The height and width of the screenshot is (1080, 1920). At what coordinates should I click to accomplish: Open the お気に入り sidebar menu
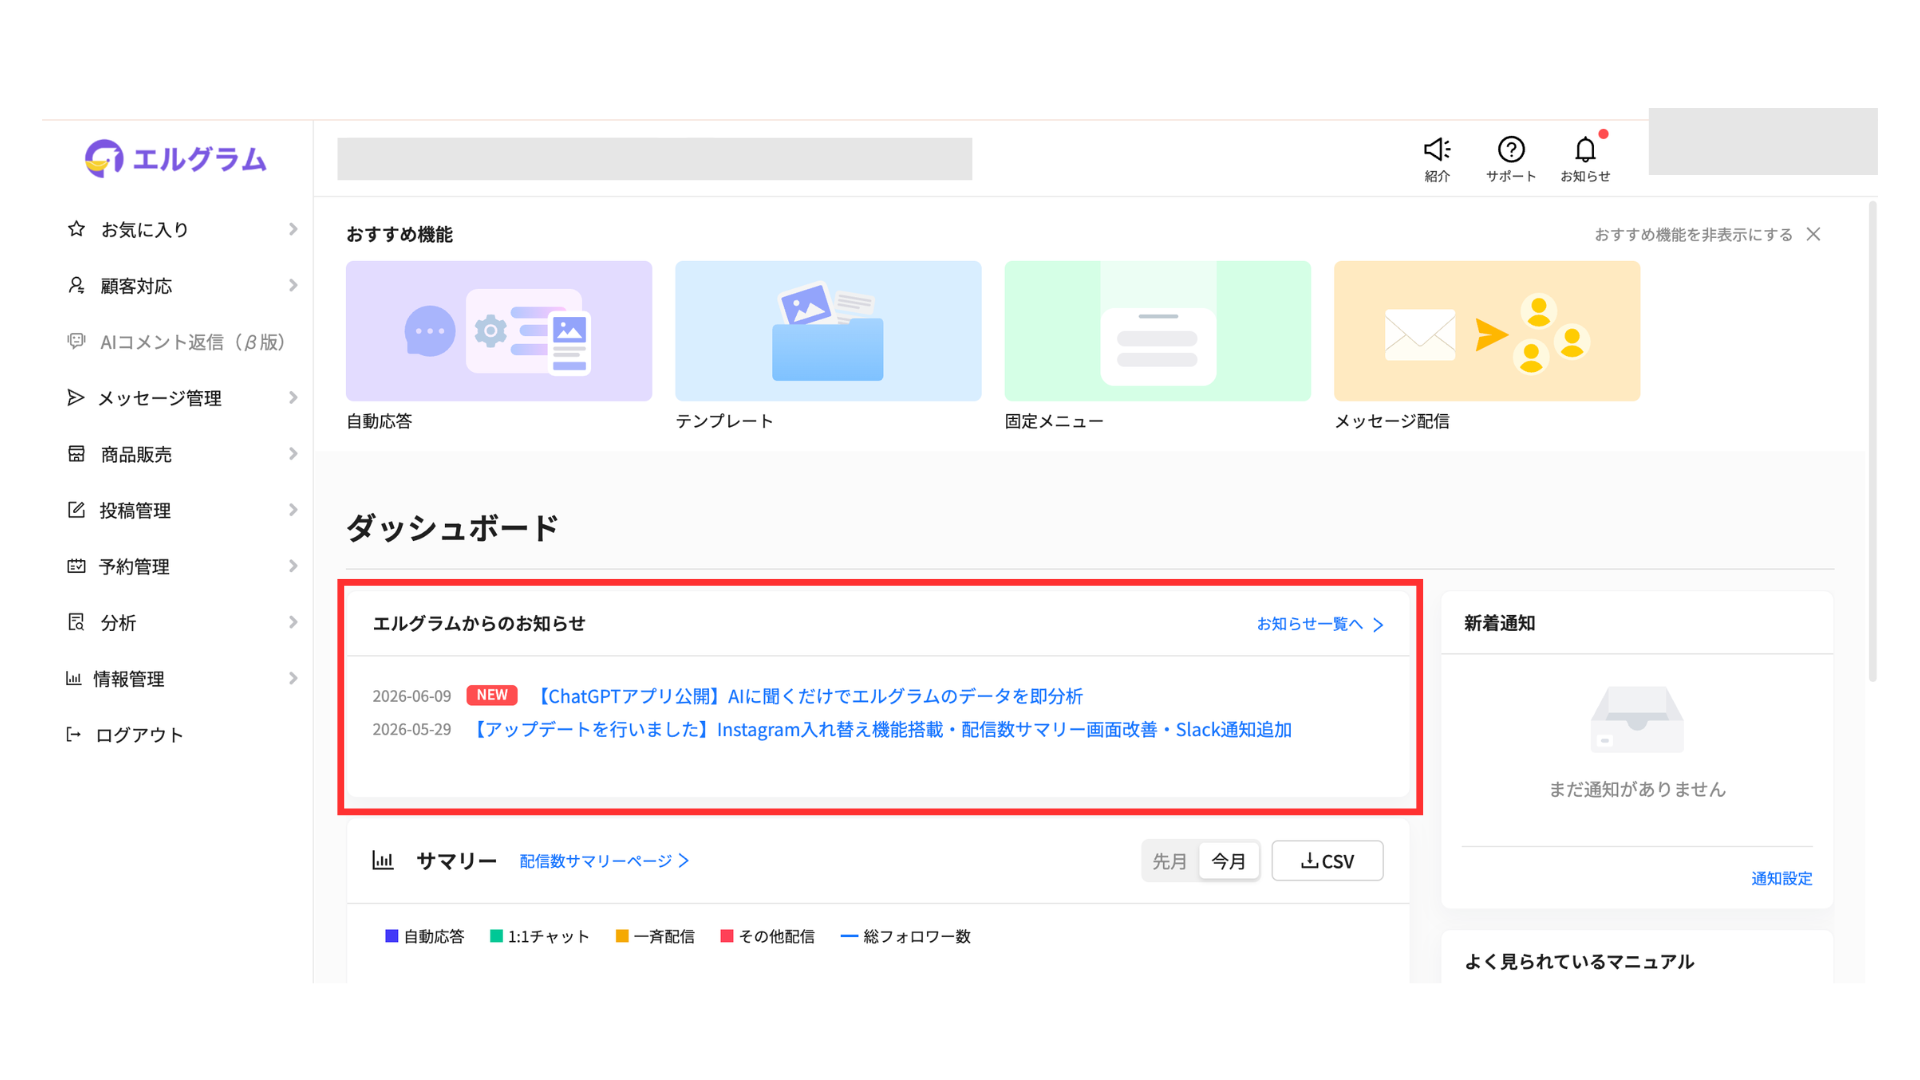coord(182,229)
